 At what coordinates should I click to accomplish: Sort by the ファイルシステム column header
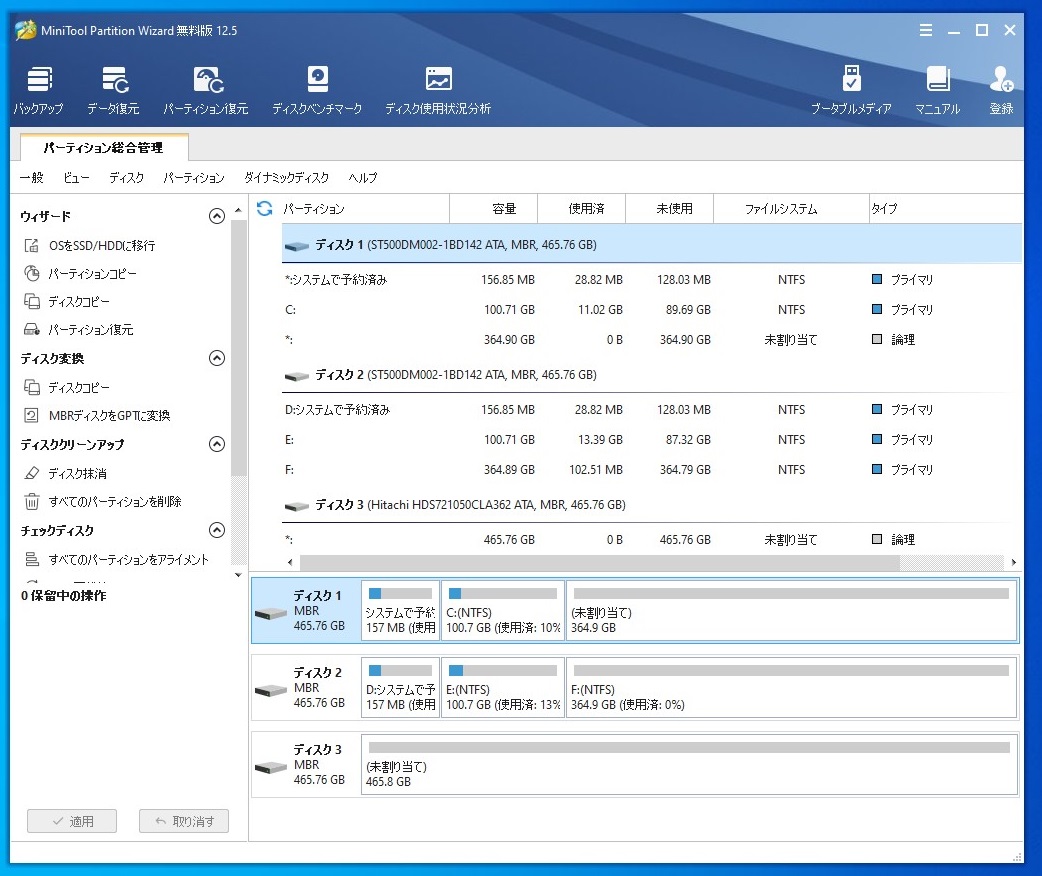coord(791,209)
